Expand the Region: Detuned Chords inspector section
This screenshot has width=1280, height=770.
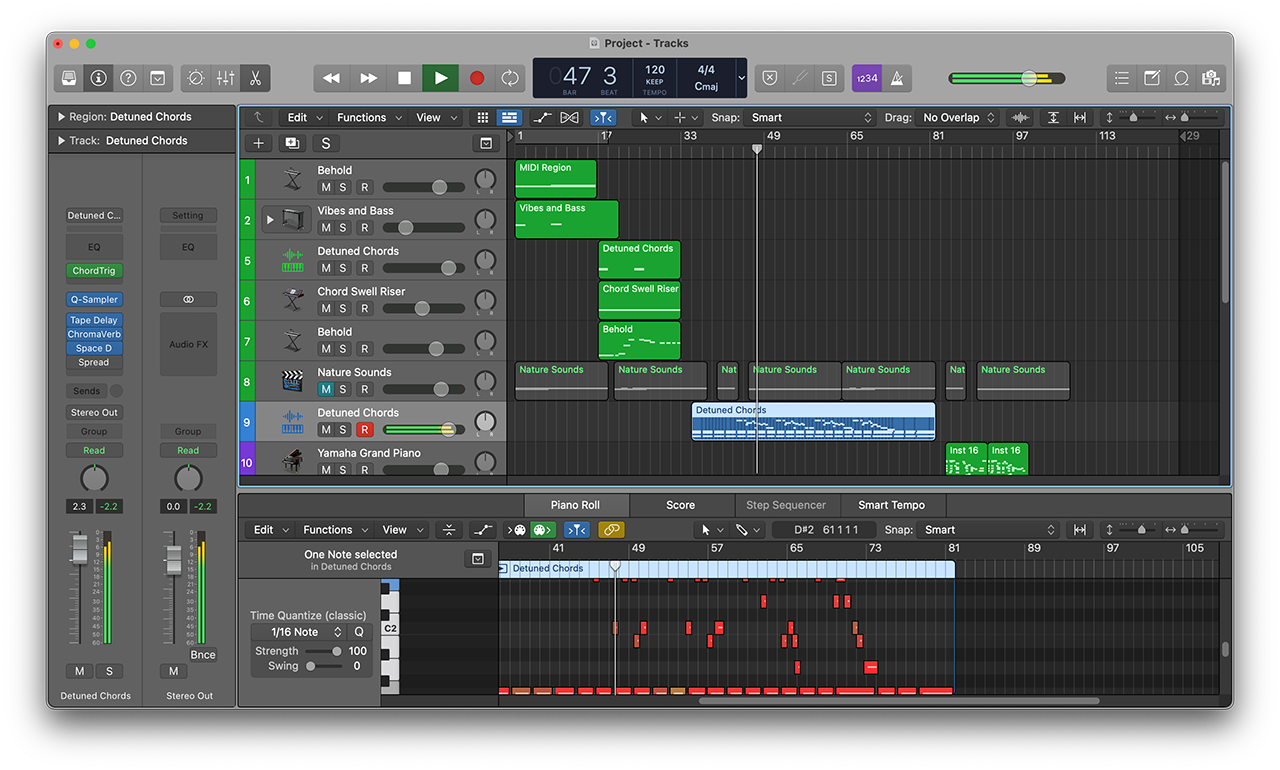[x=62, y=117]
